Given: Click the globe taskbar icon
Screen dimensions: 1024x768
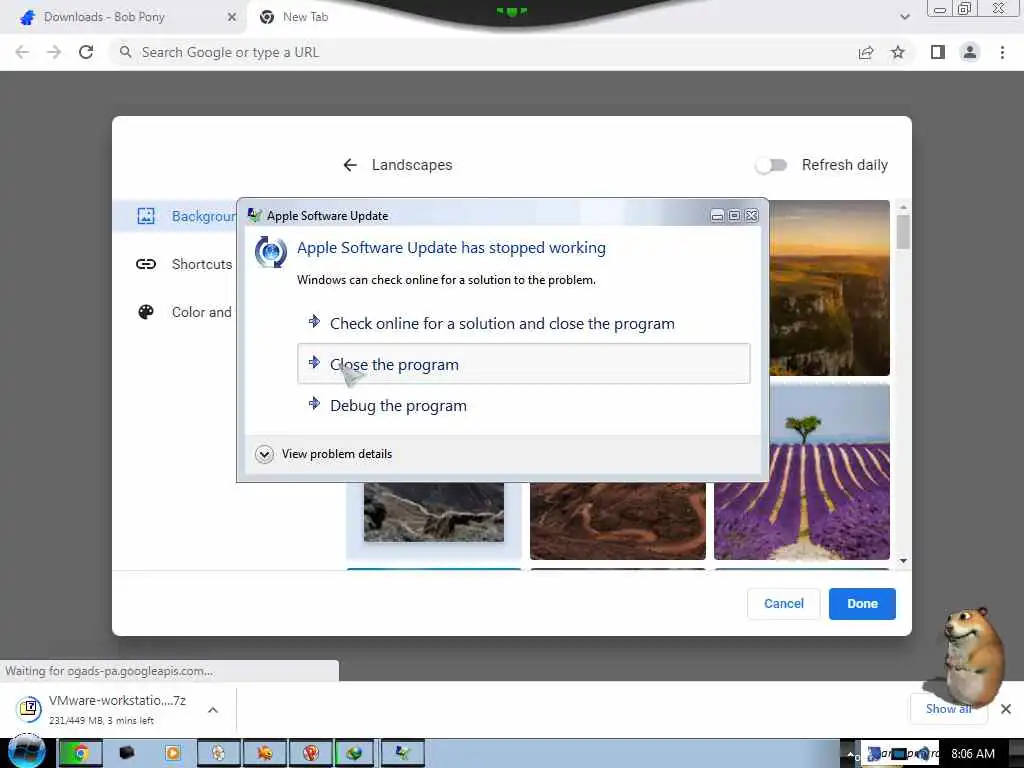Looking at the screenshot, I should tap(355, 754).
